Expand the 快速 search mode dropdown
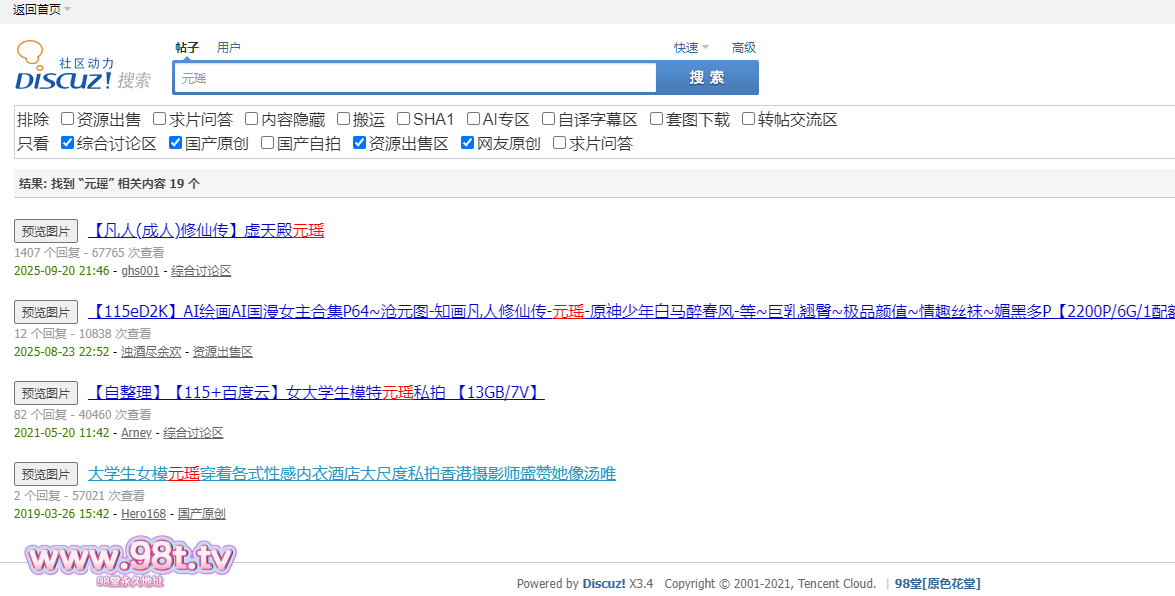1175x596 pixels. click(691, 48)
